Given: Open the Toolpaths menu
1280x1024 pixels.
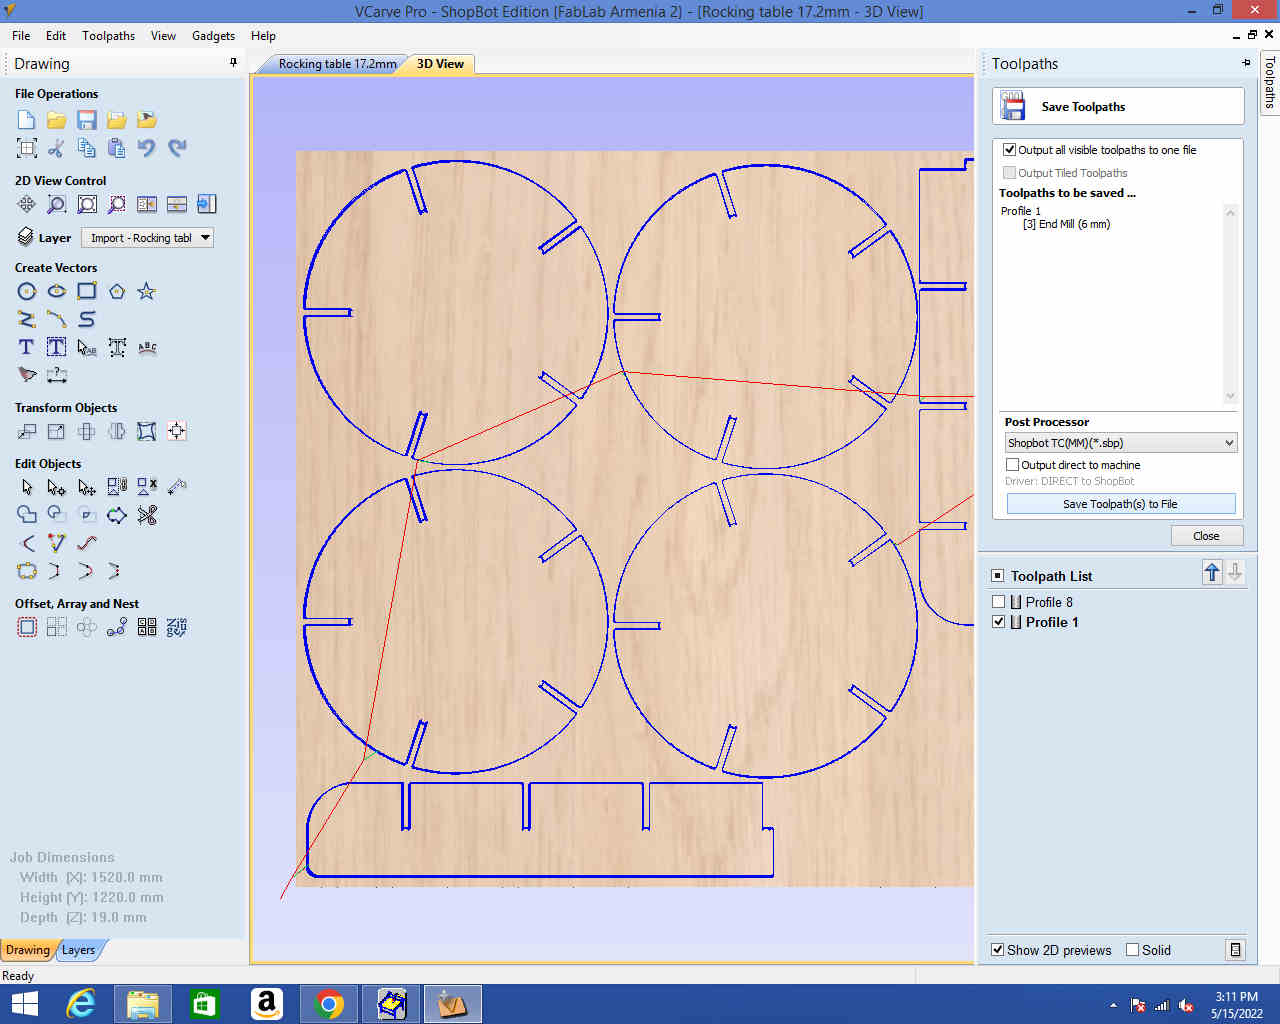Looking at the screenshot, I should pos(109,36).
